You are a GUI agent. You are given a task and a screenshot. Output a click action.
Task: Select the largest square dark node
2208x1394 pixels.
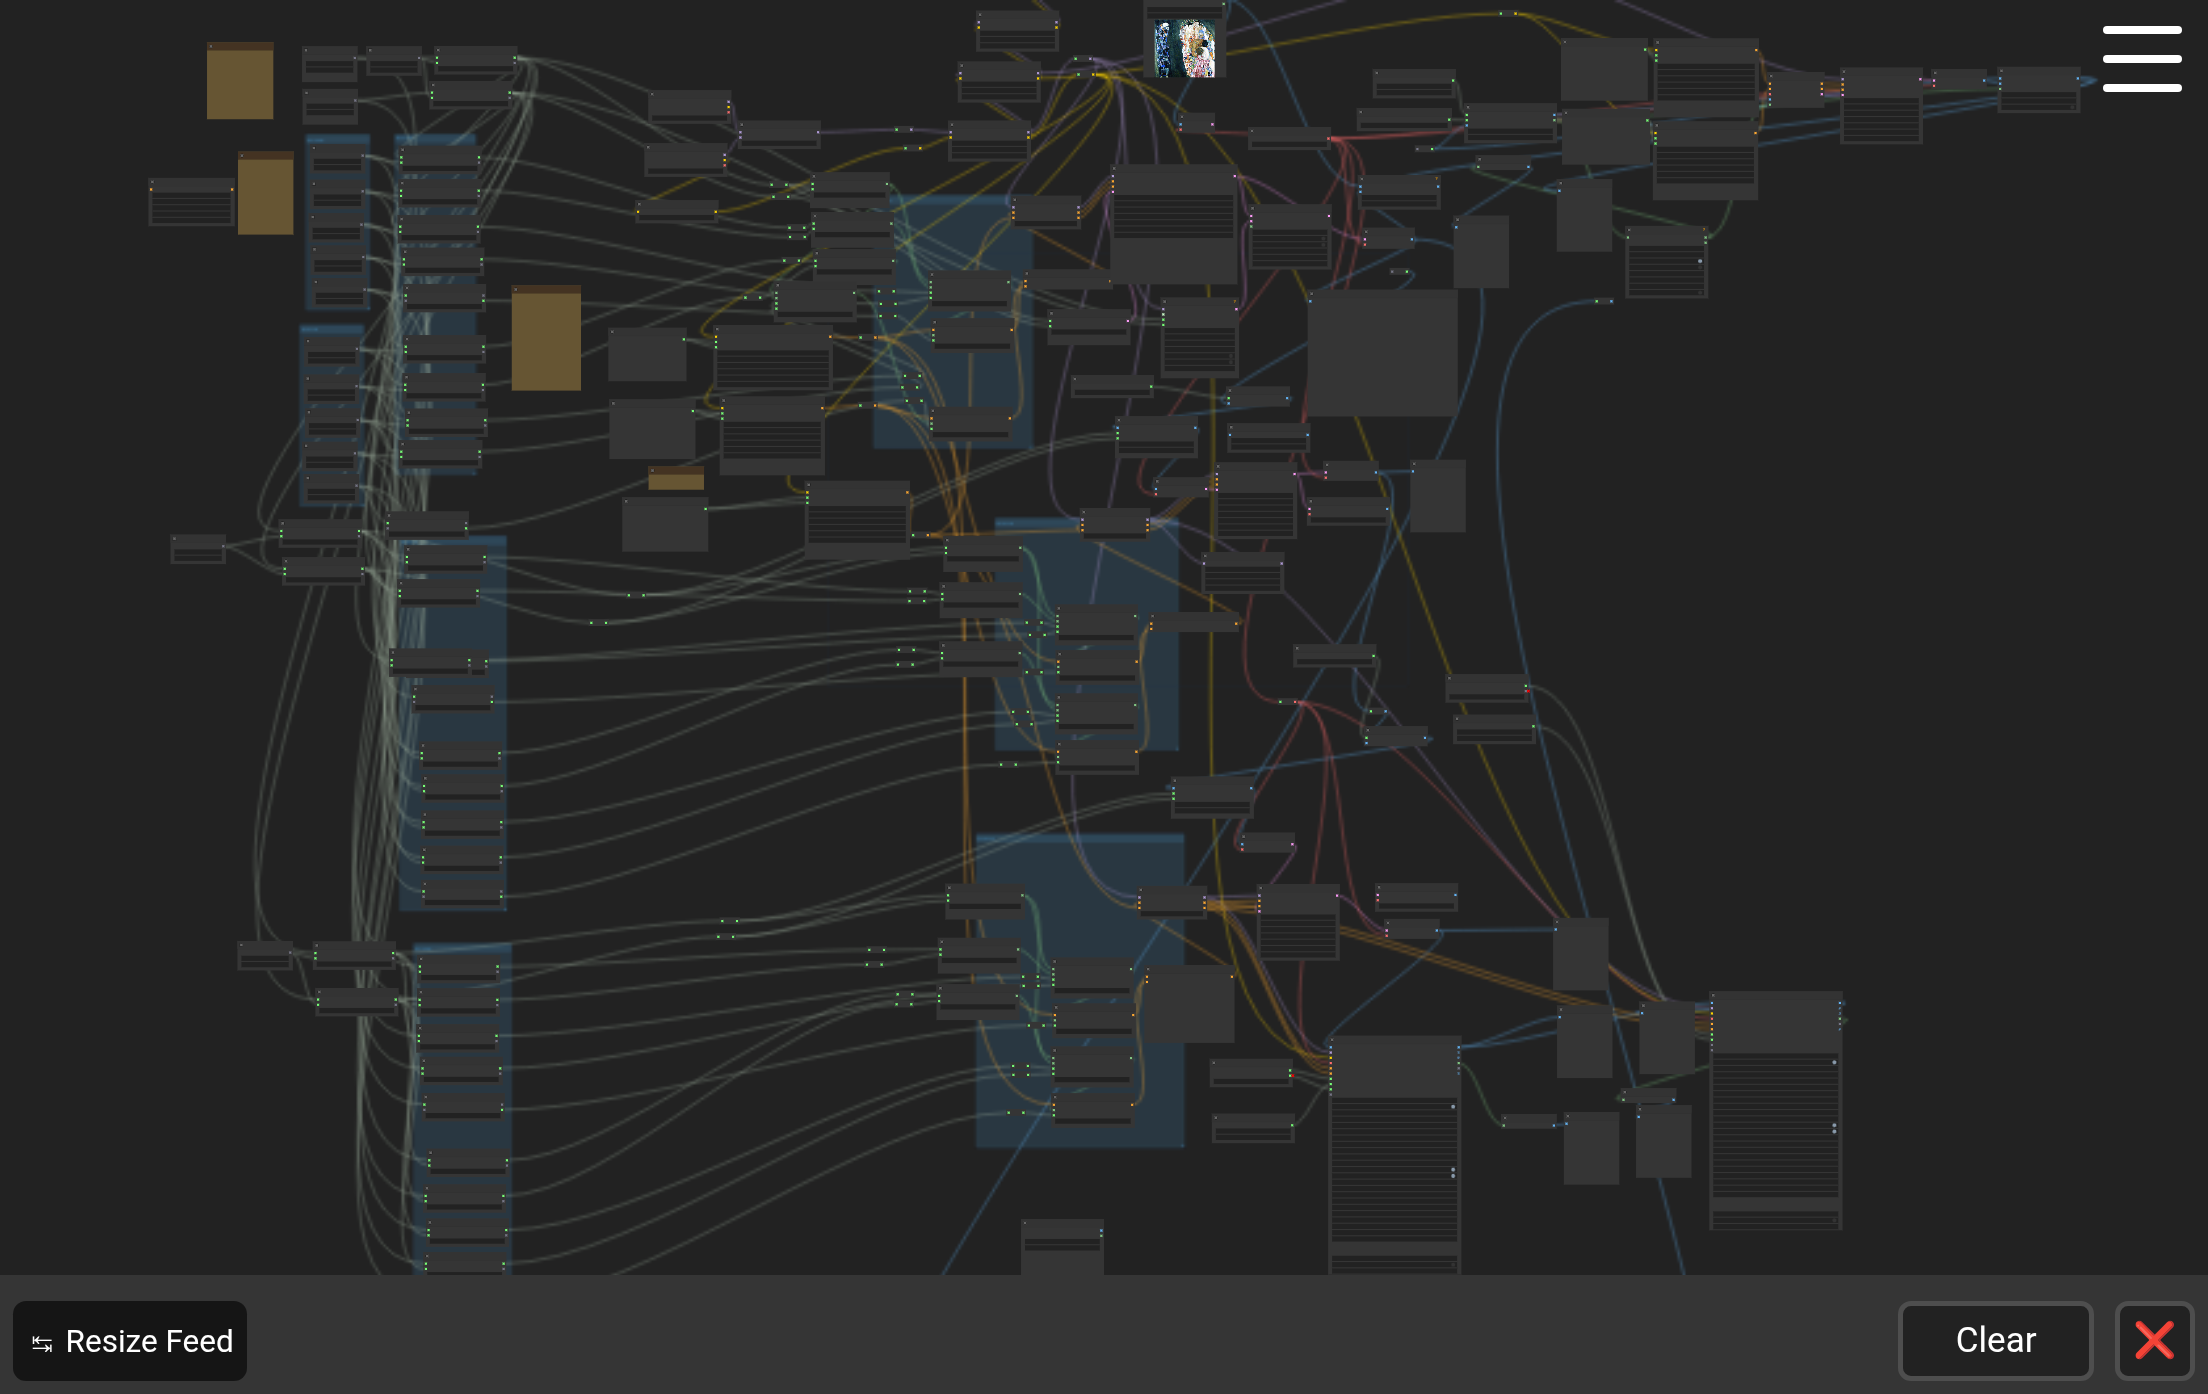click(x=1381, y=353)
